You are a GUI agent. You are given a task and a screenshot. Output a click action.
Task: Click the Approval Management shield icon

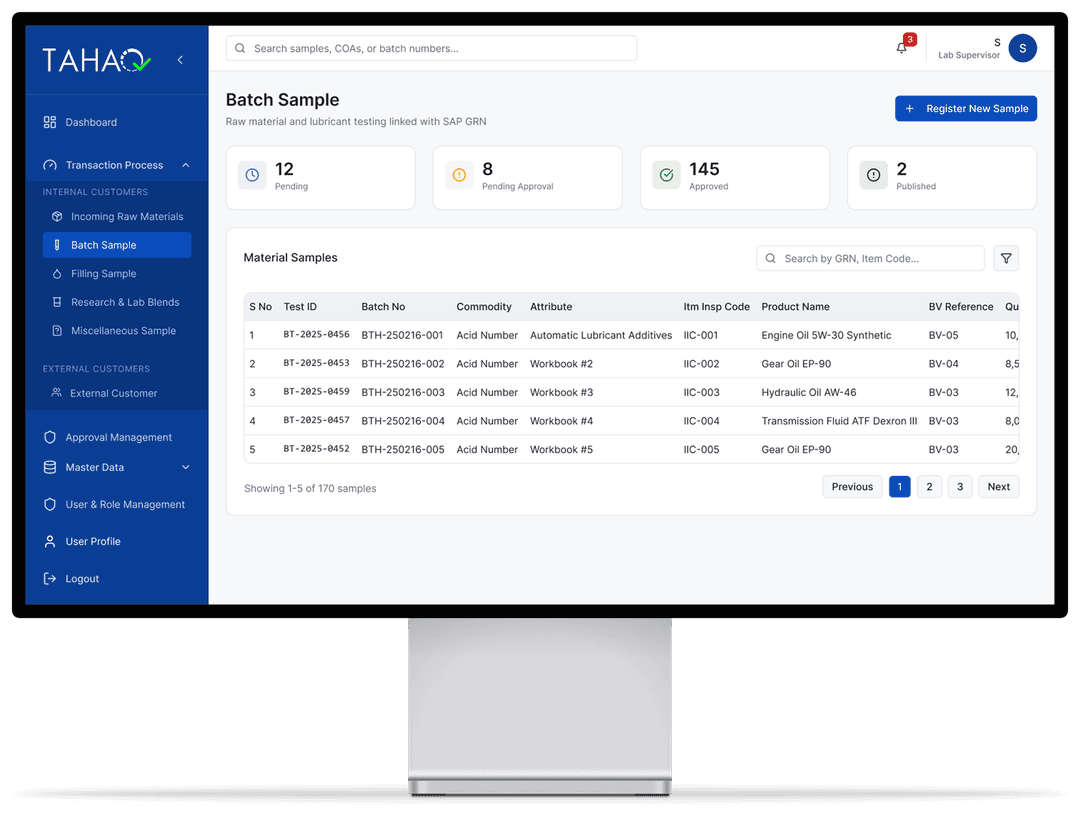(x=50, y=437)
